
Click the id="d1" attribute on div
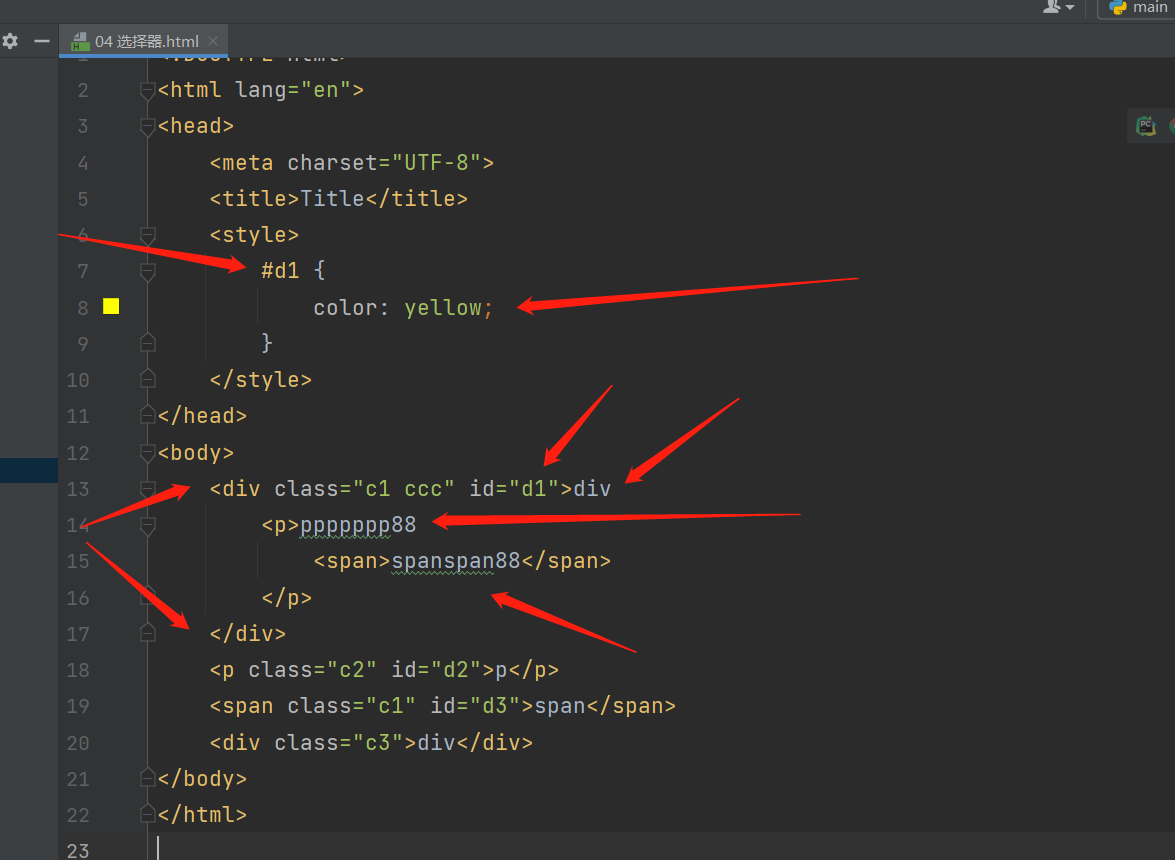pyautogui.click(x=515, y=489)
